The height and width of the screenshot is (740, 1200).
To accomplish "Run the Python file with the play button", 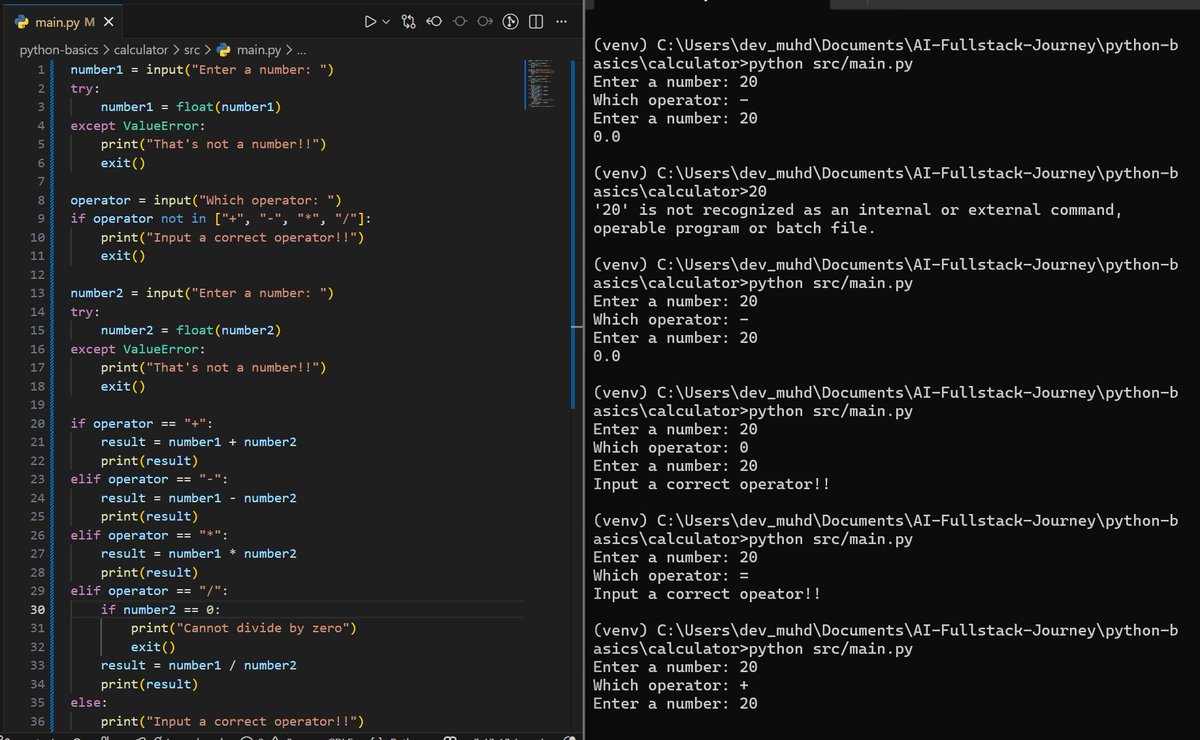I will 370,22.
